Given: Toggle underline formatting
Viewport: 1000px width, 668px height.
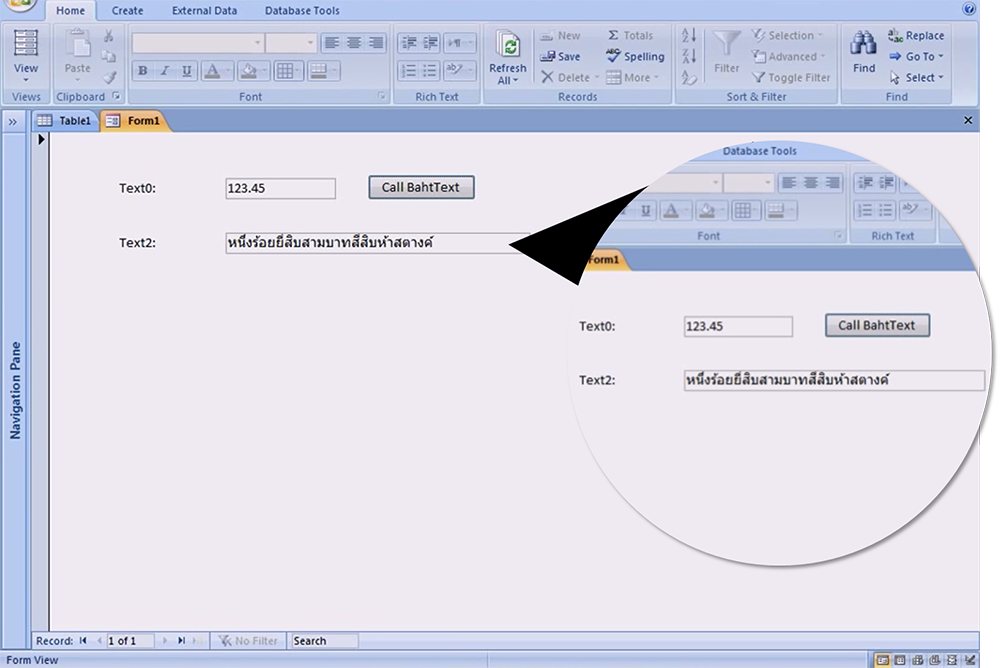Looking at the screenshot, I should point(187,71).
